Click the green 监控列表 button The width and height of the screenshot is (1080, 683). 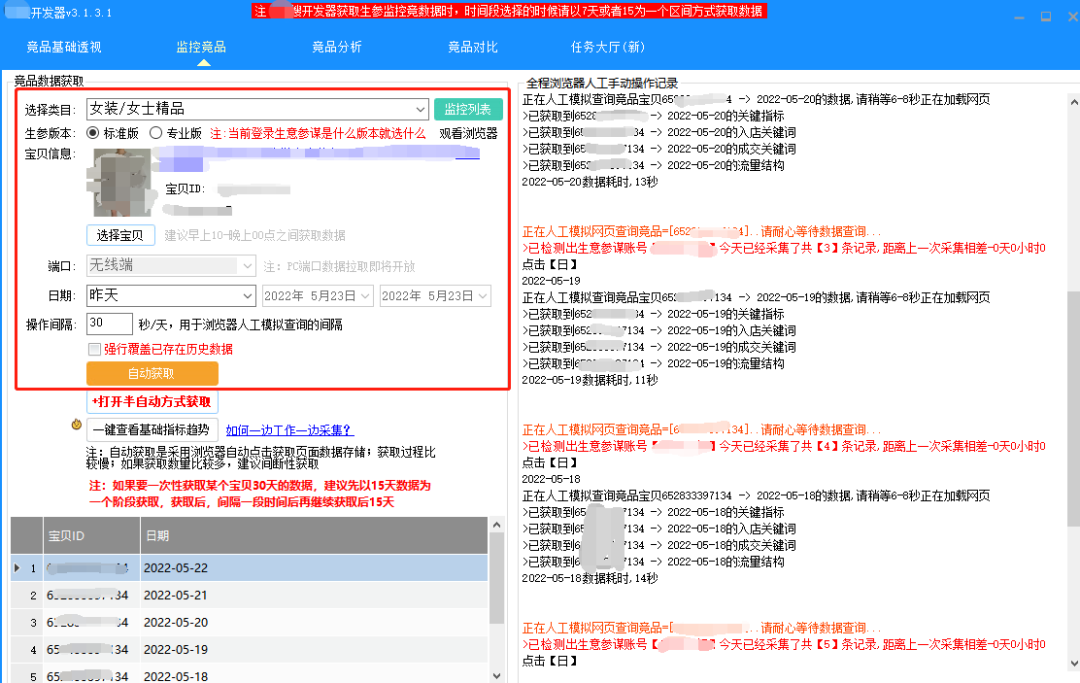coord(468,109)
